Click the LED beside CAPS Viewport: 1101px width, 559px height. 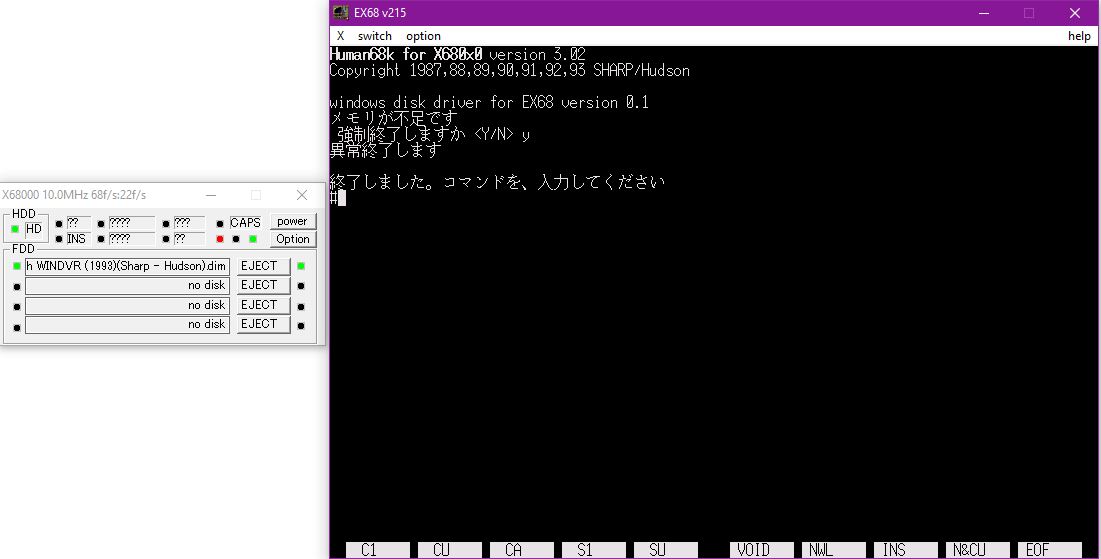click(220, 223)
